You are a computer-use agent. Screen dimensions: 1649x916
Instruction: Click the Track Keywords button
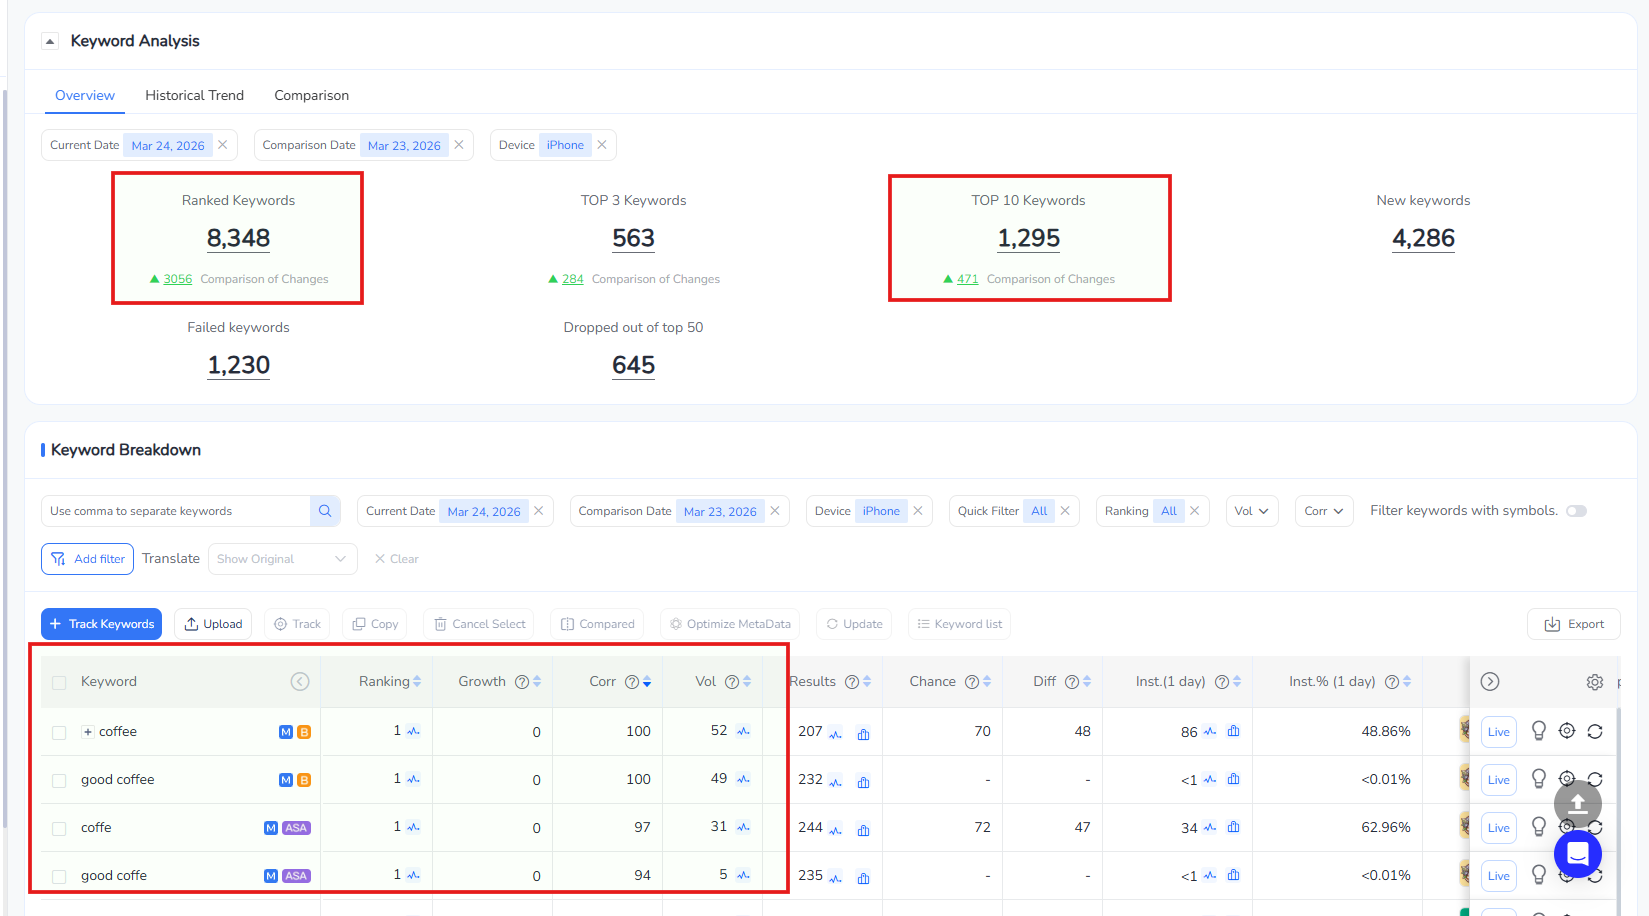click(101, 623)
